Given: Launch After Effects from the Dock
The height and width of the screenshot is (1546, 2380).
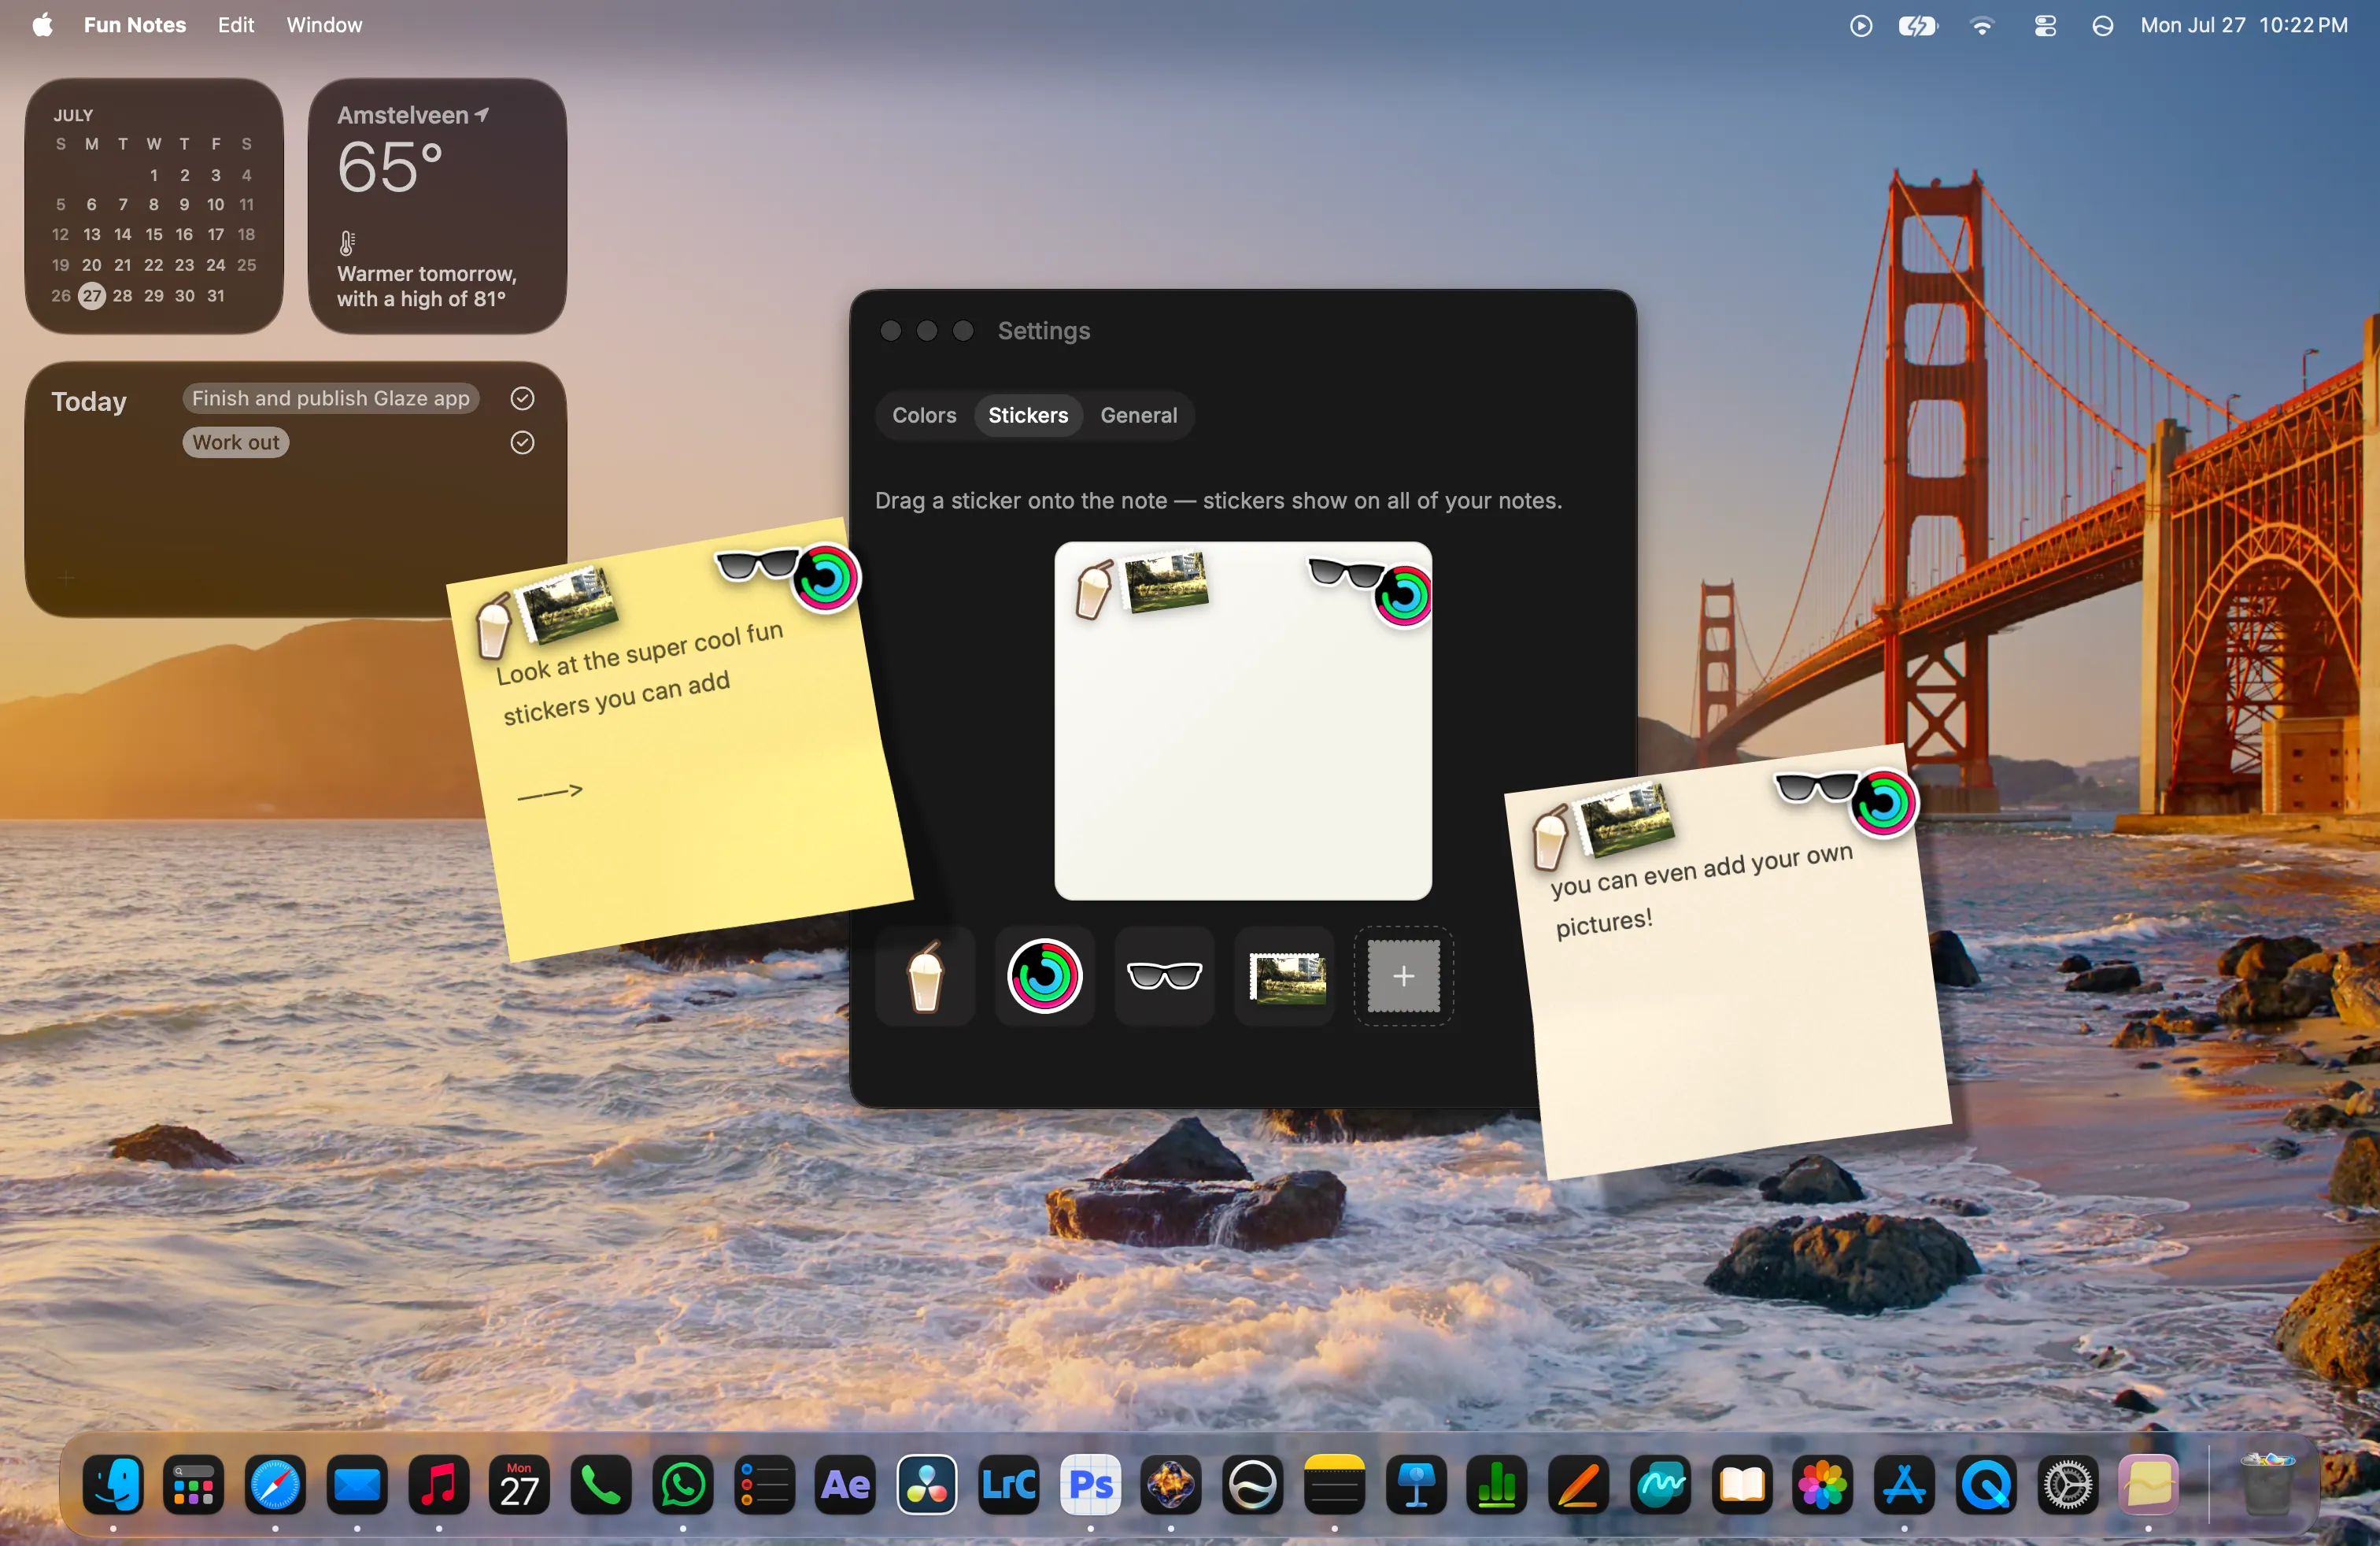Looking at the screenshot, I should pyautogui.click(x=845, y=1485).
